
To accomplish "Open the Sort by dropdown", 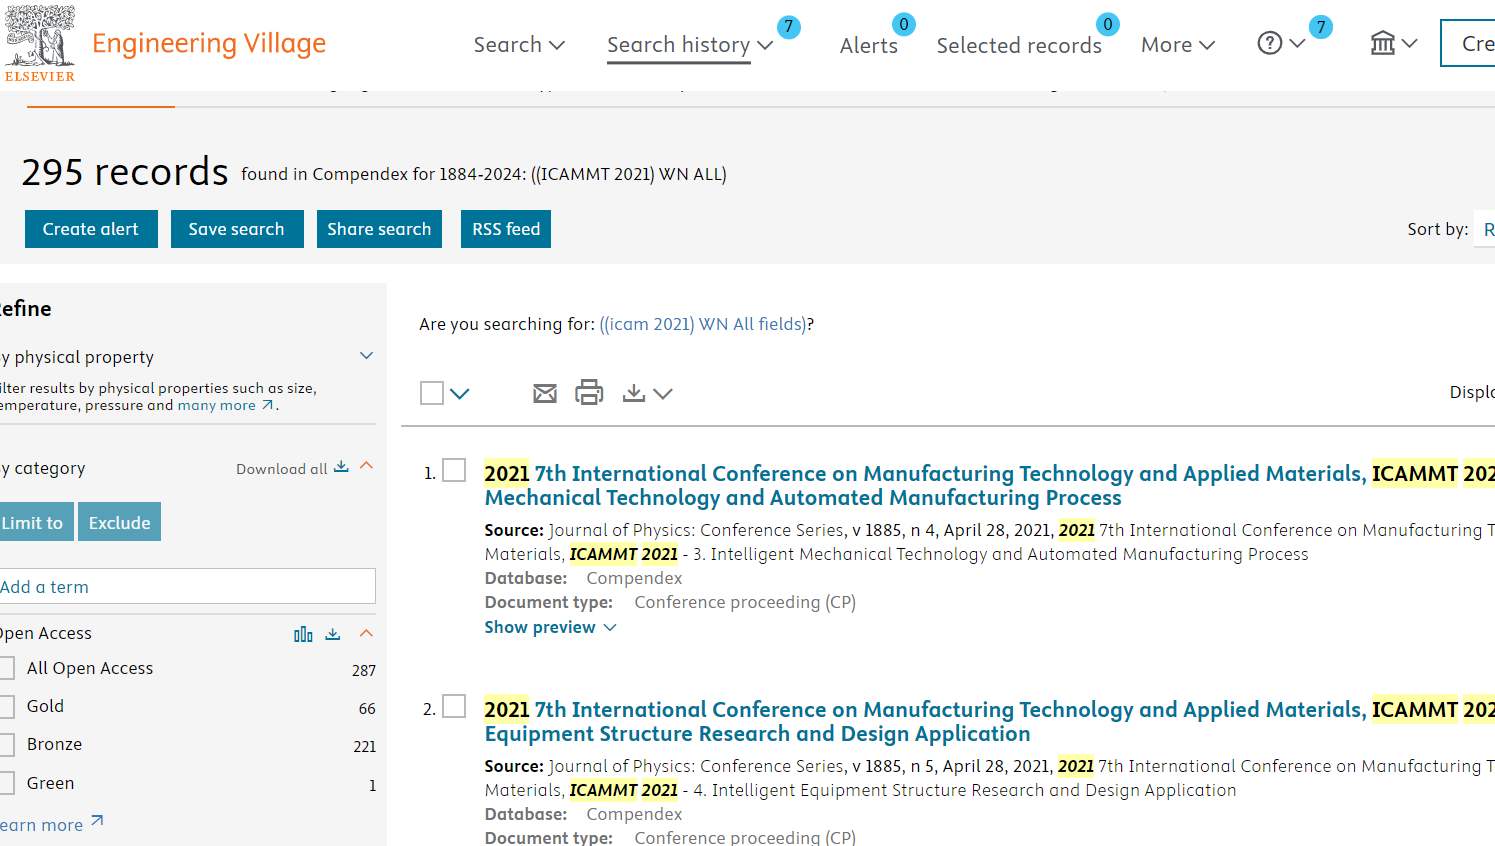I will pyautogui.click(x=1484, y=229).
